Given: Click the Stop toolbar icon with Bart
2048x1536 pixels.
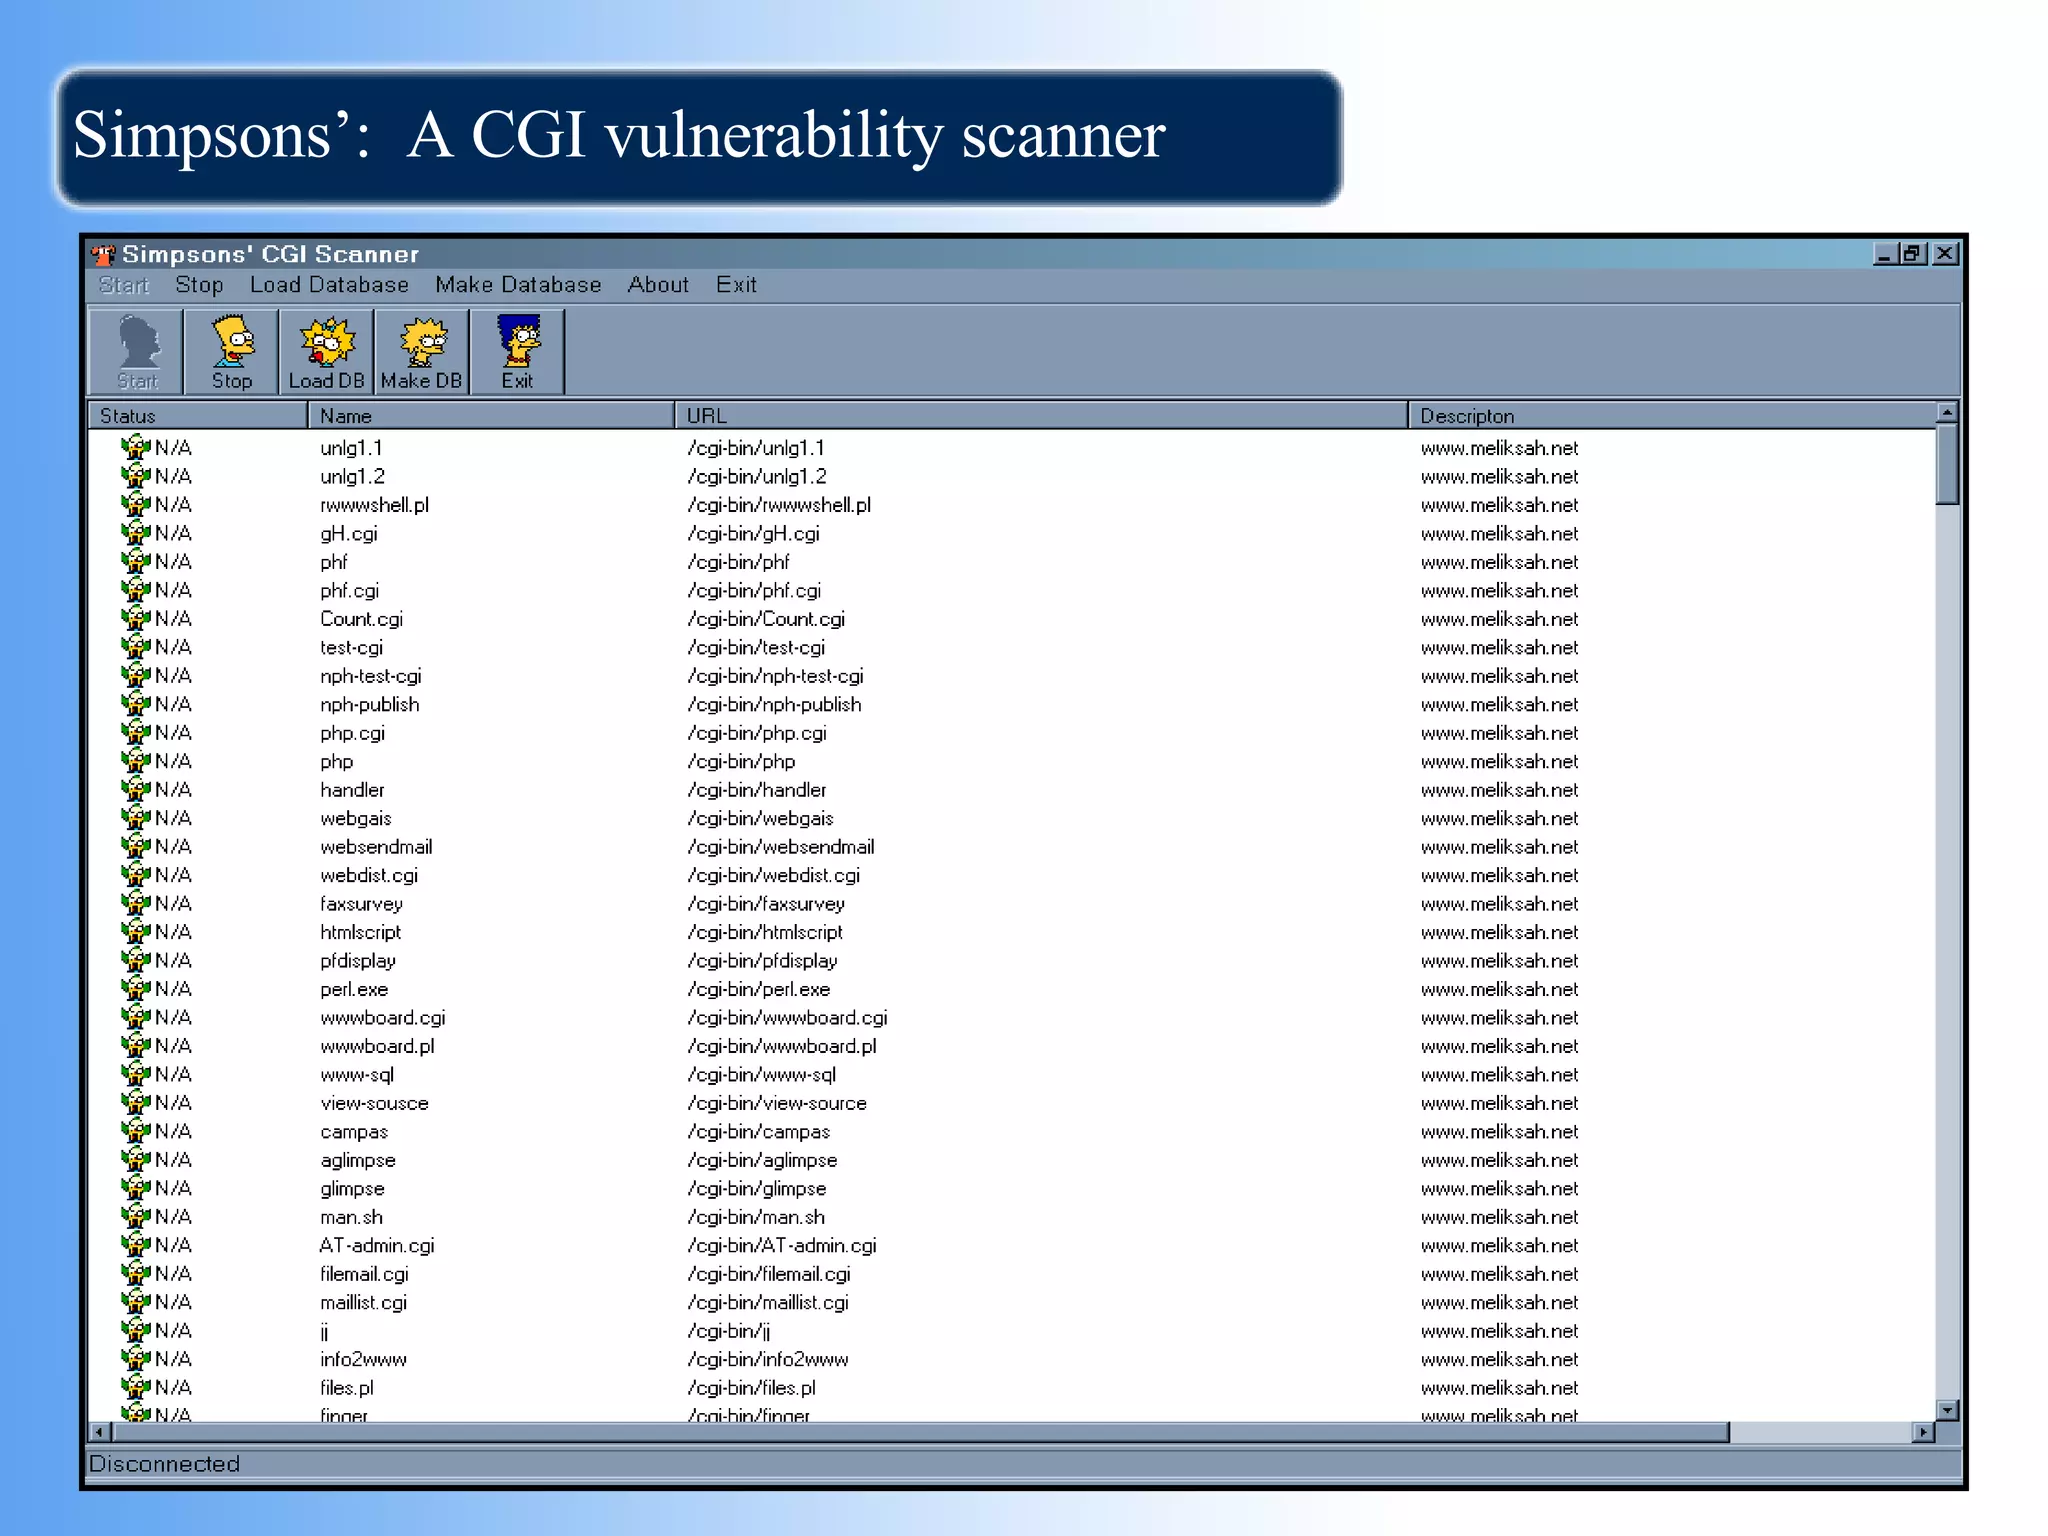Looking at the screenshot, I should [232, 351].
